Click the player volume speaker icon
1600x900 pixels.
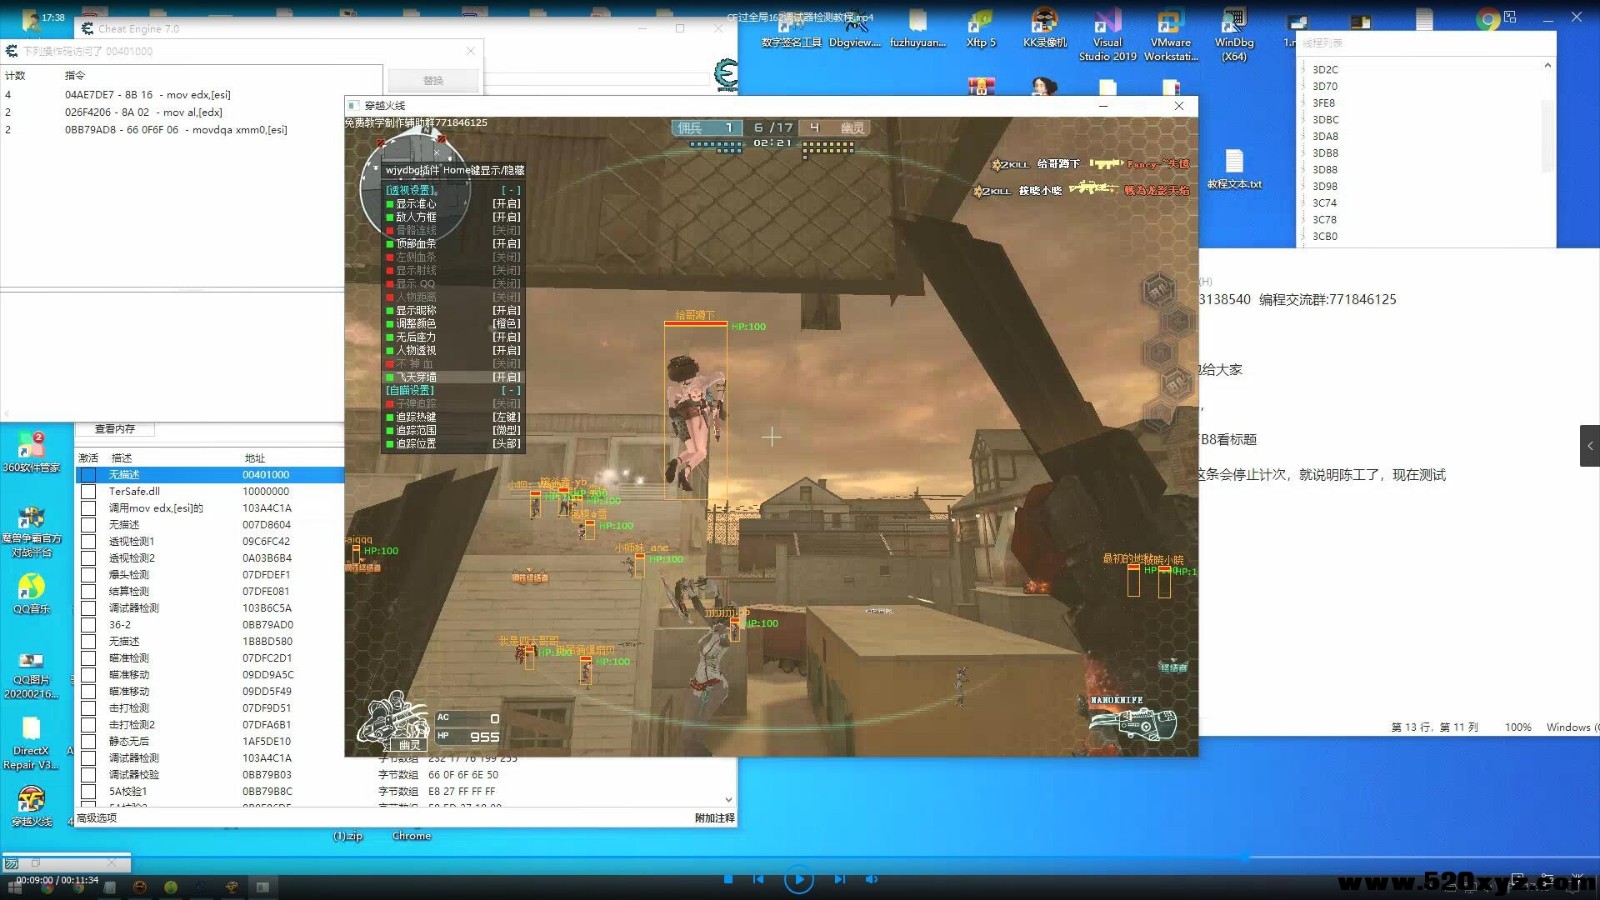pos(871,879)
